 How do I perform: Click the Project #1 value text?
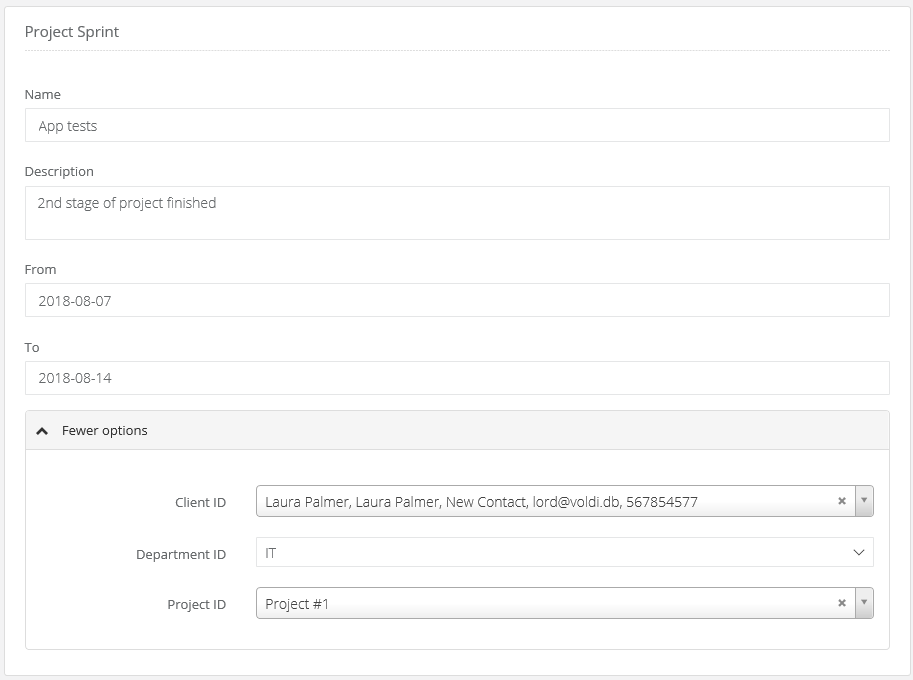pos(297,604)
